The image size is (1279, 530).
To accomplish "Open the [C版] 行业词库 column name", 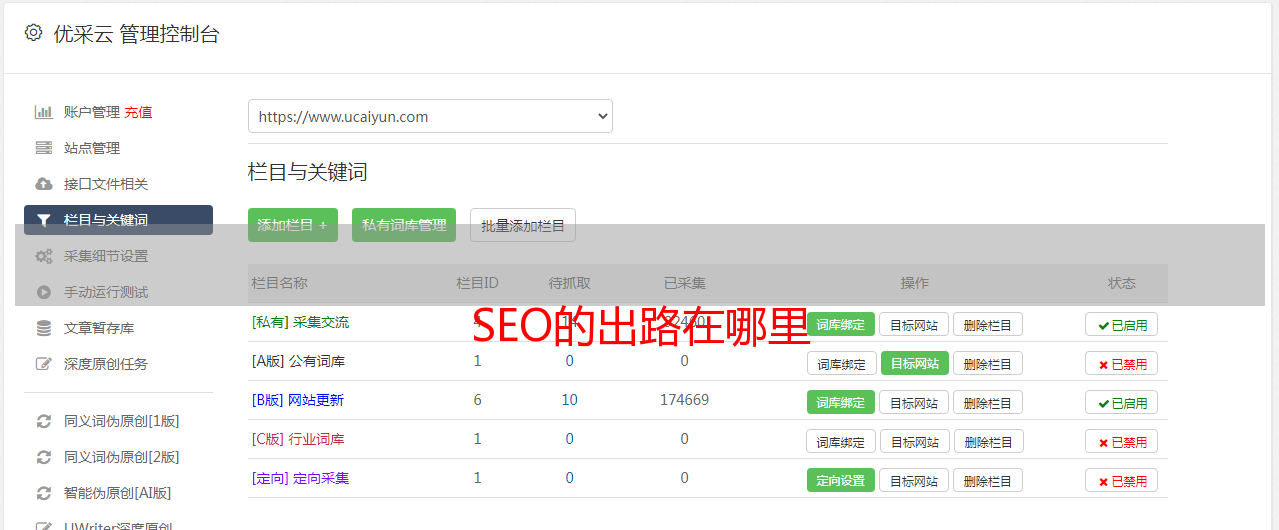I will (298, 439).
